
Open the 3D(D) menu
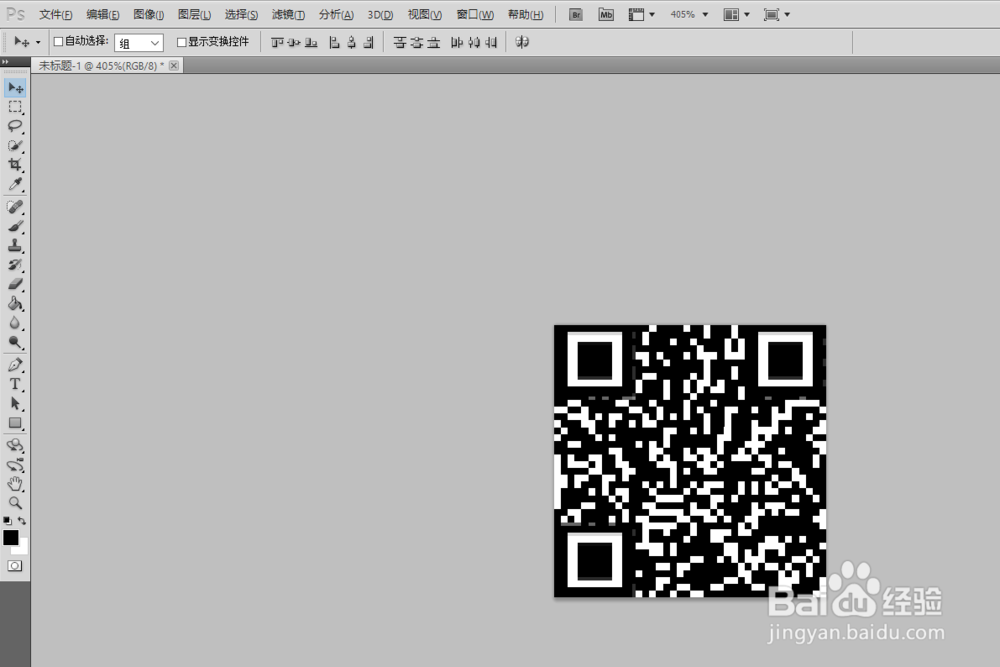pos(380,15)
